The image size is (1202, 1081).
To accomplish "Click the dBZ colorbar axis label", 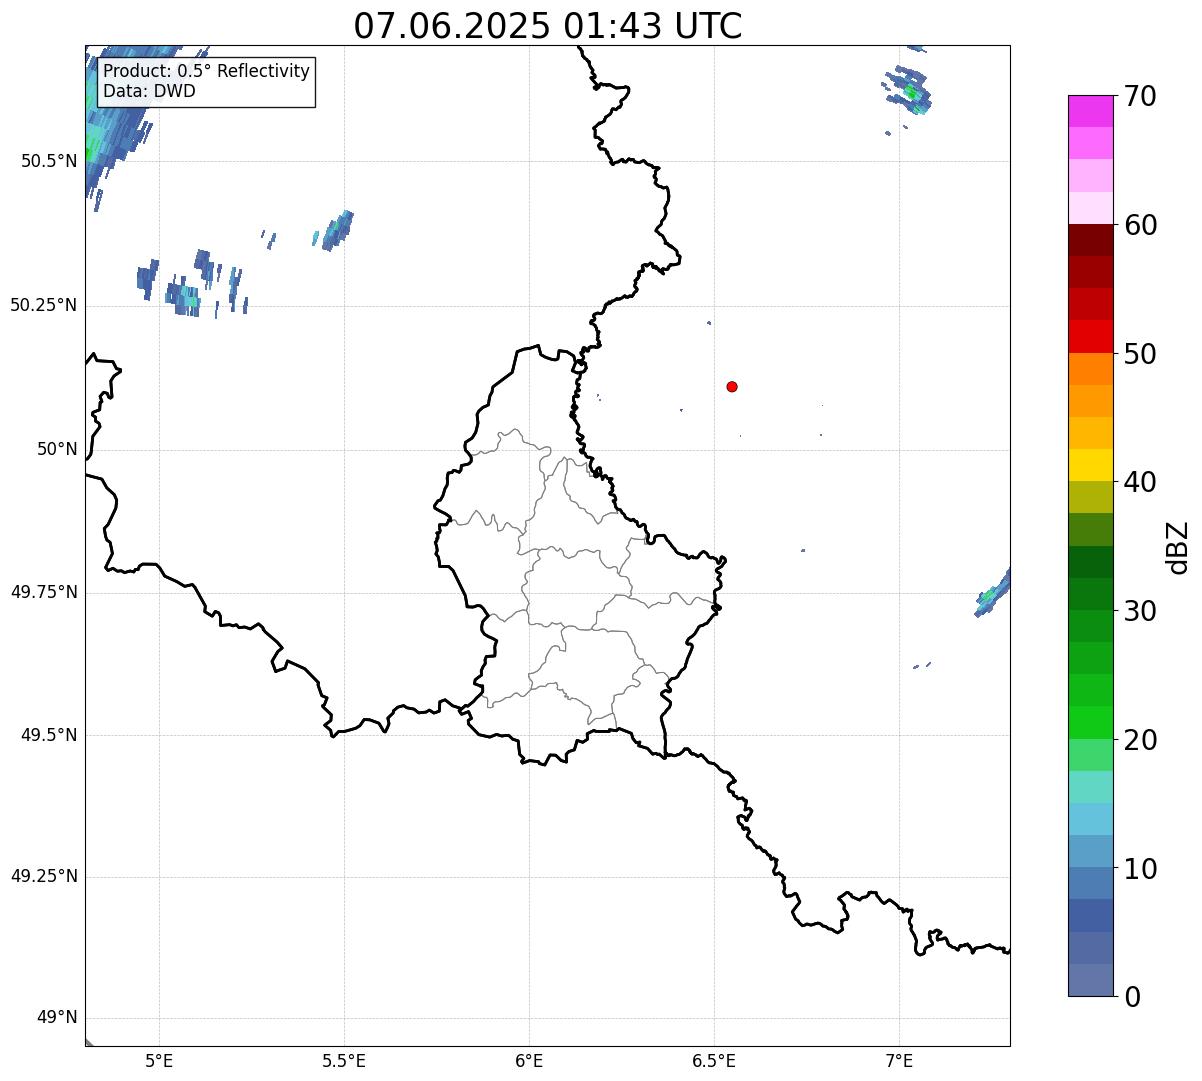I will (1178, 546).
